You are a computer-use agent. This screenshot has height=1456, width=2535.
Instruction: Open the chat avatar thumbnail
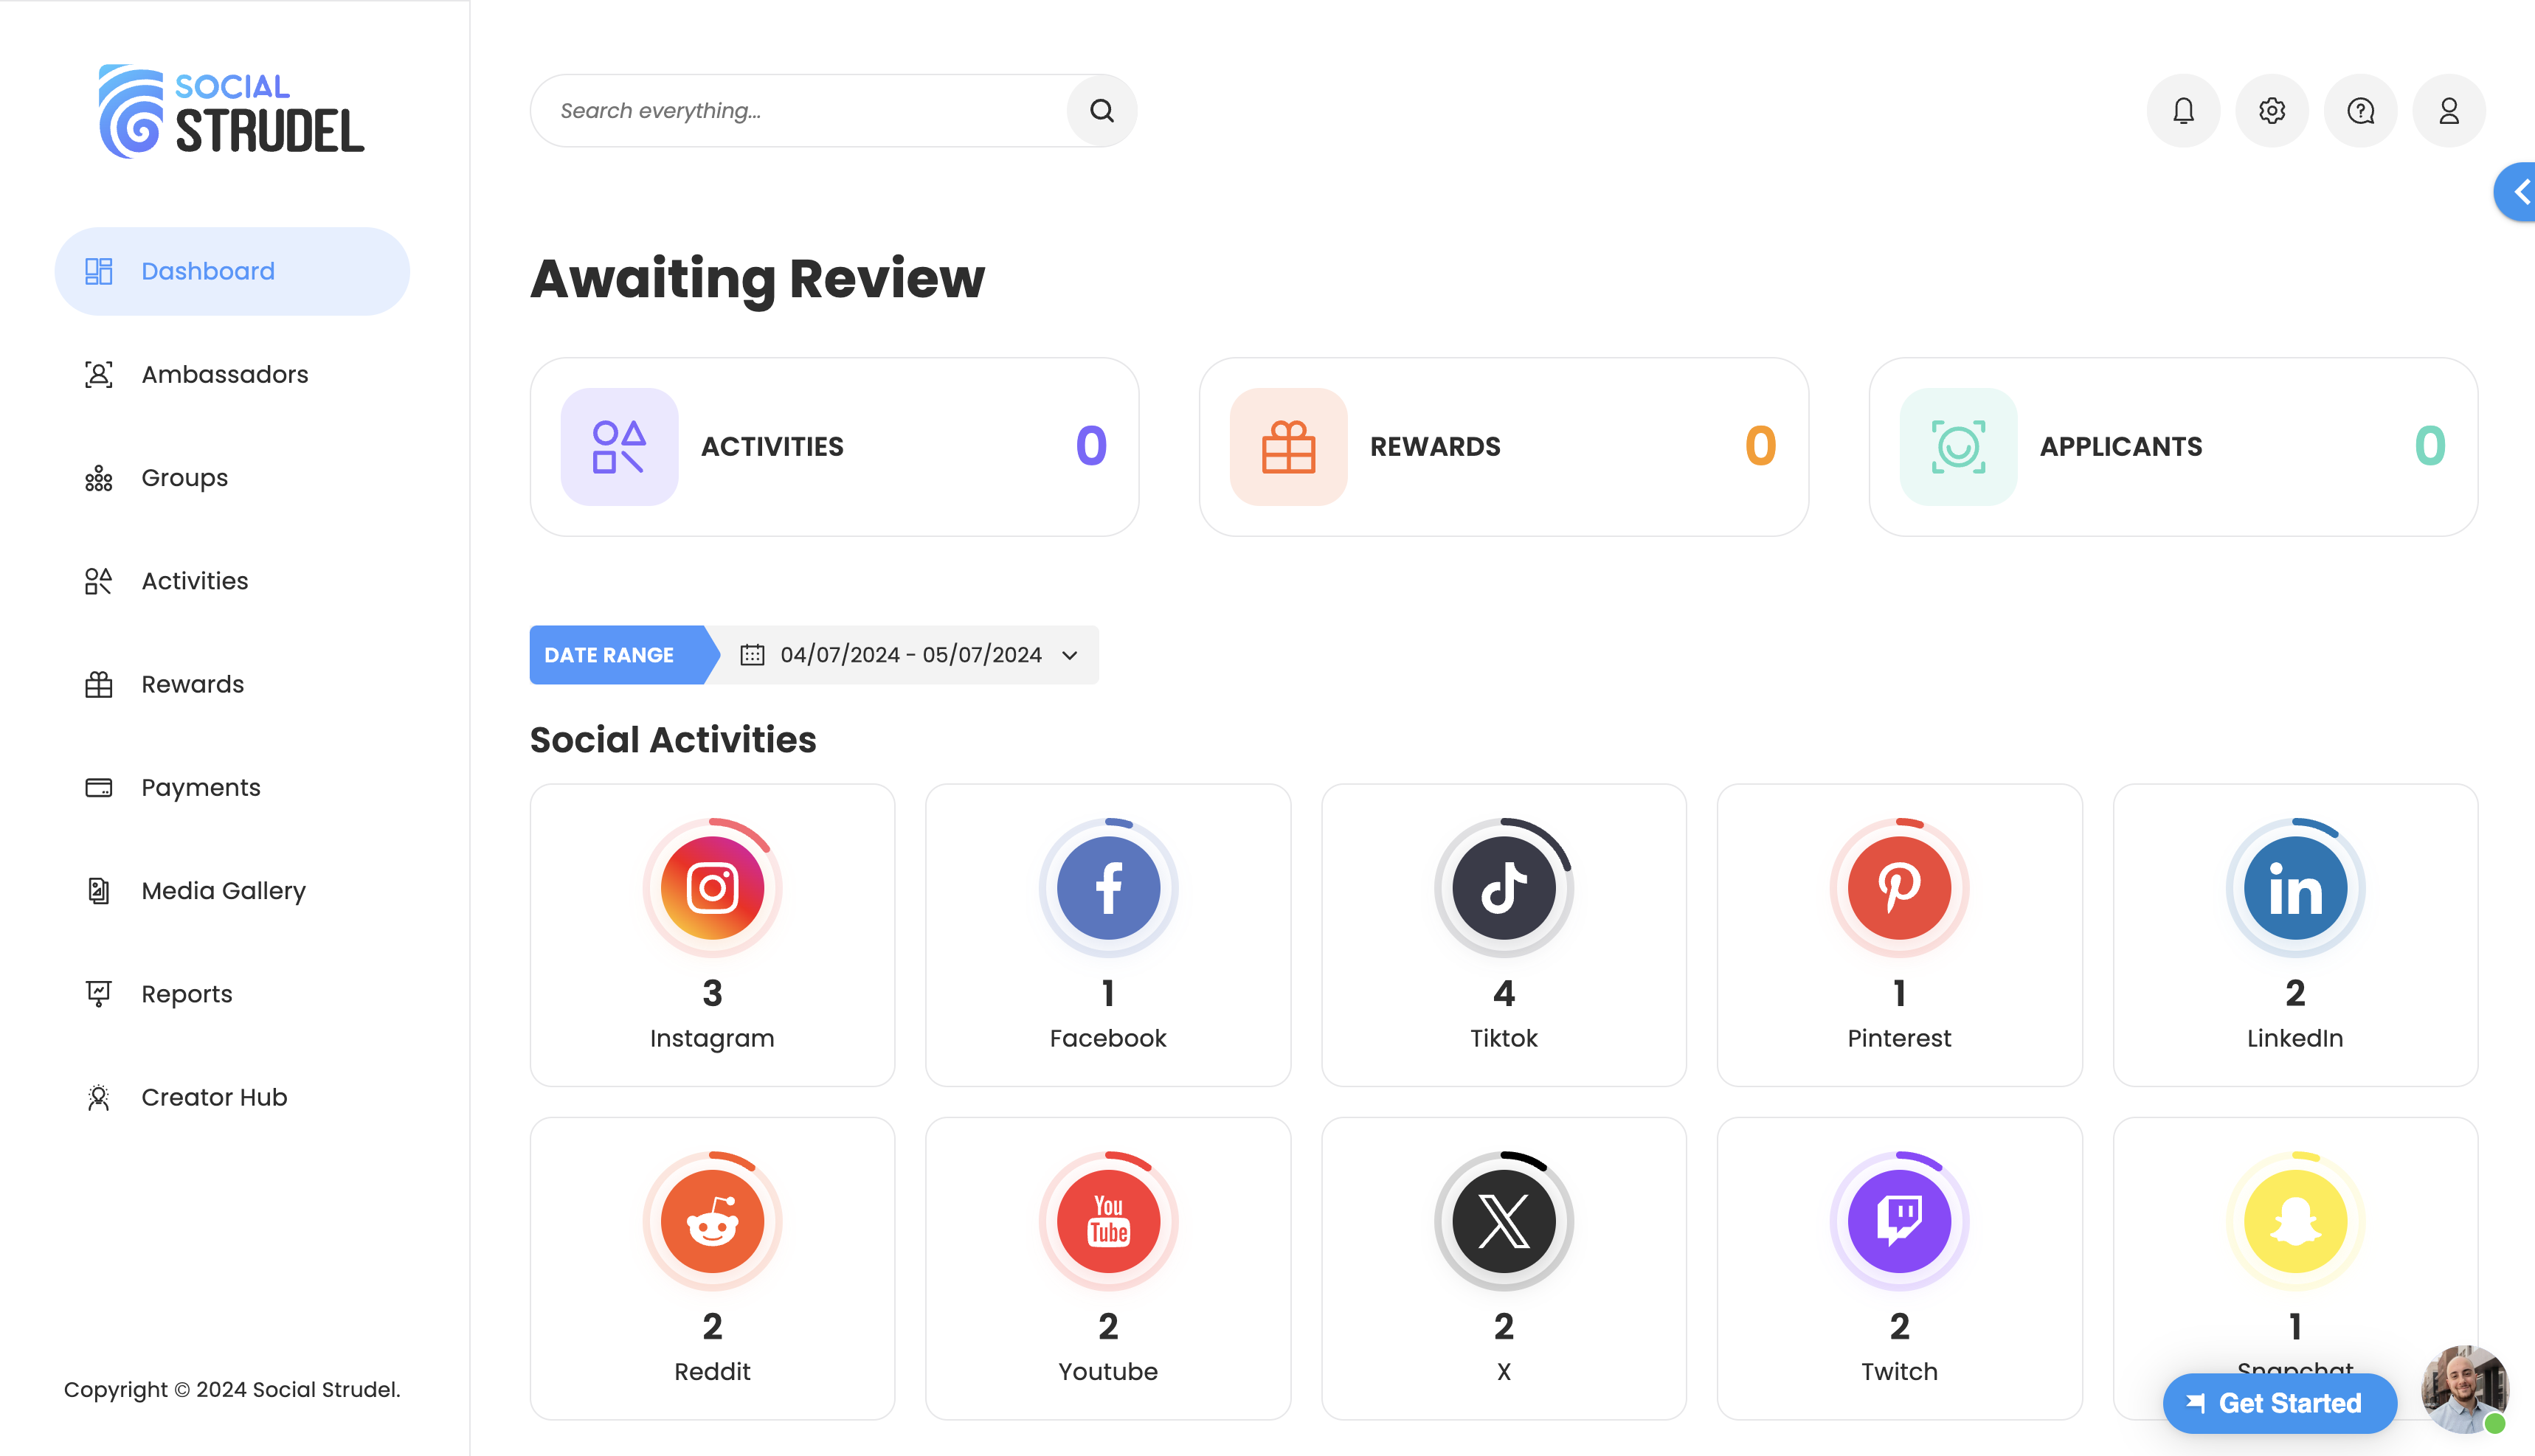coord(2464,1389)
